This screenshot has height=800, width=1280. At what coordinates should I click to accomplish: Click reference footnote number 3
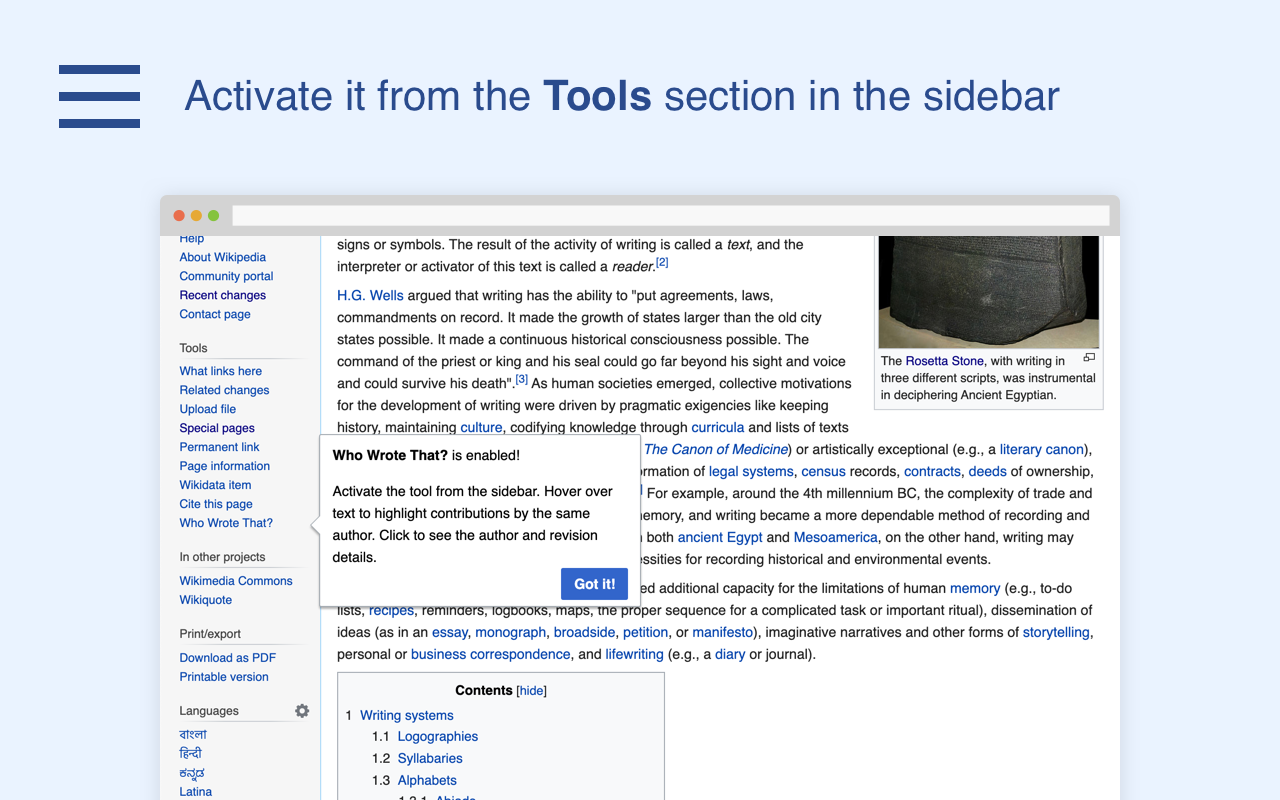pyautogui.click(x=521, y=380)
